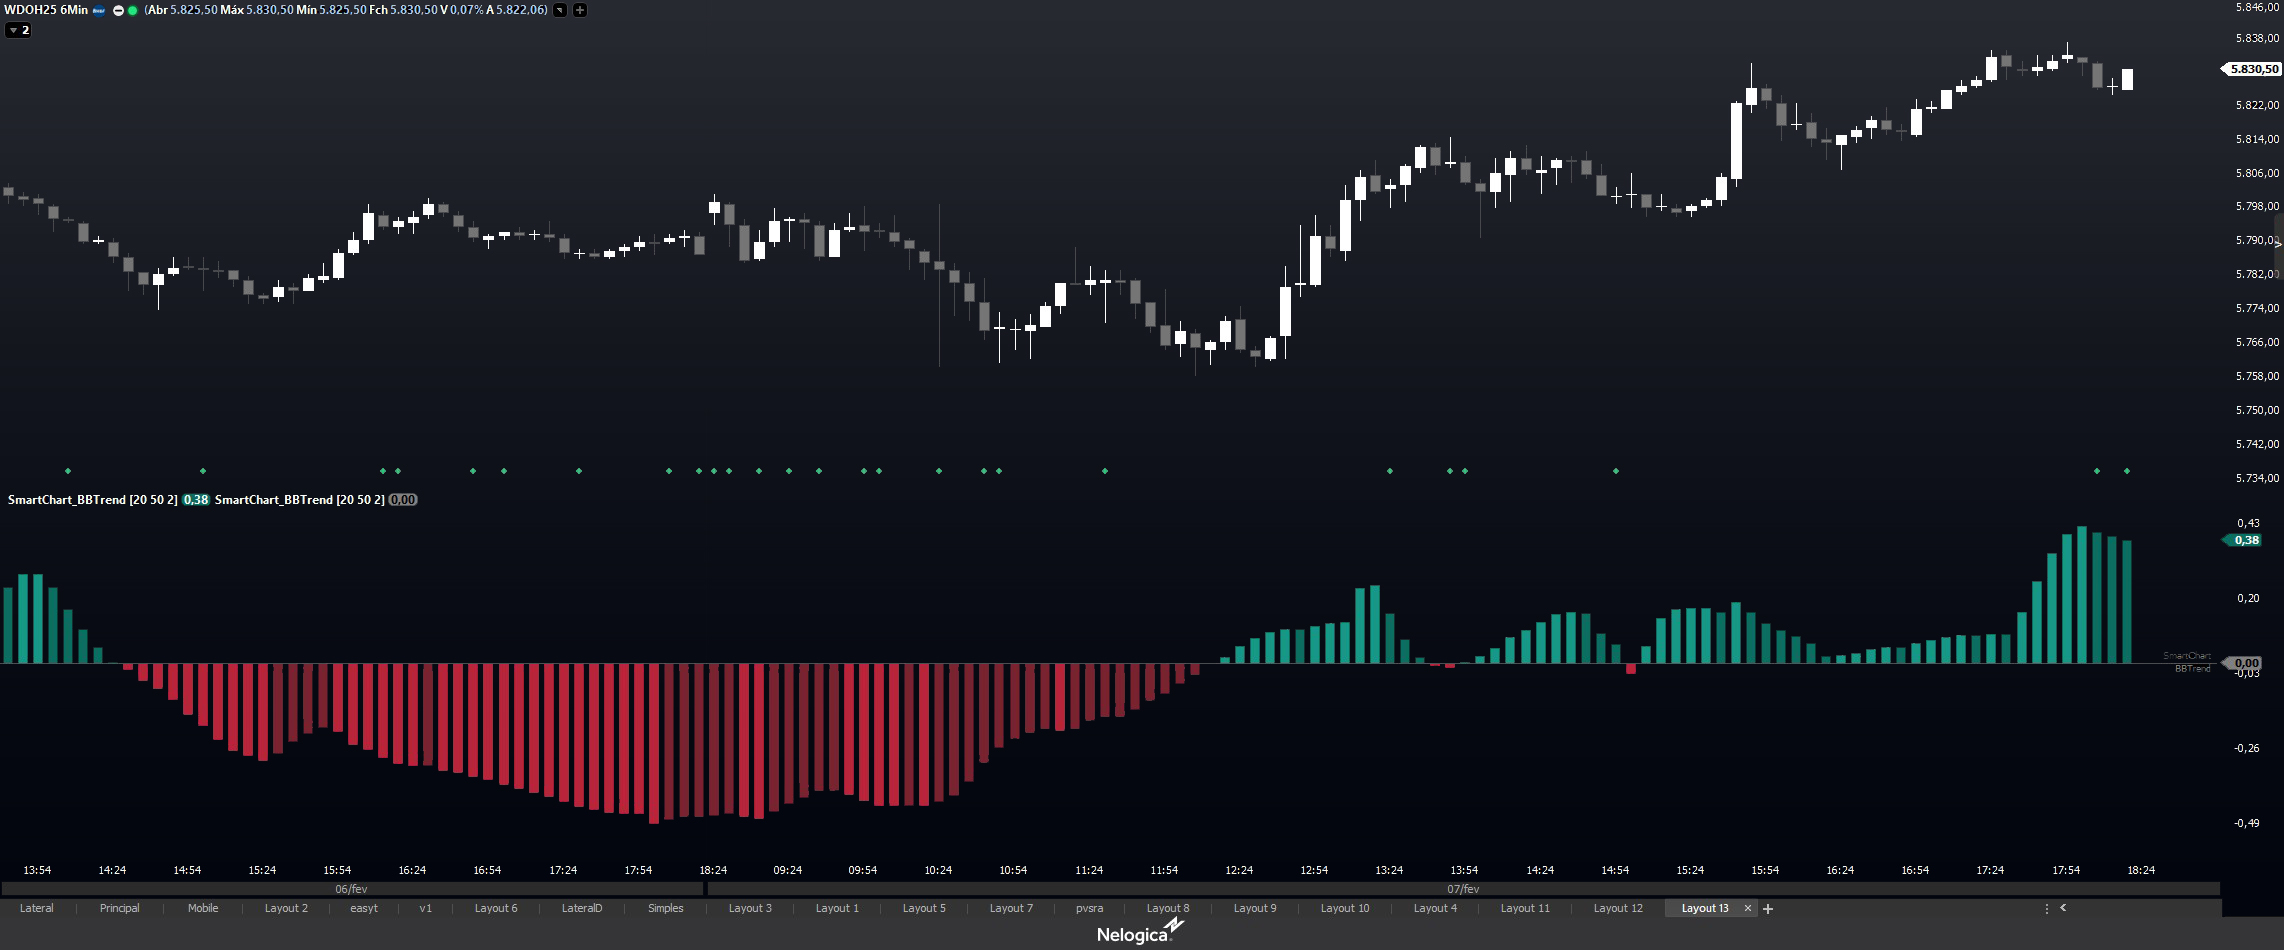The image size is (2284, 950).
Task: Click the diagonal arrow icon in the chart header
Action: [x=560, y=10]
